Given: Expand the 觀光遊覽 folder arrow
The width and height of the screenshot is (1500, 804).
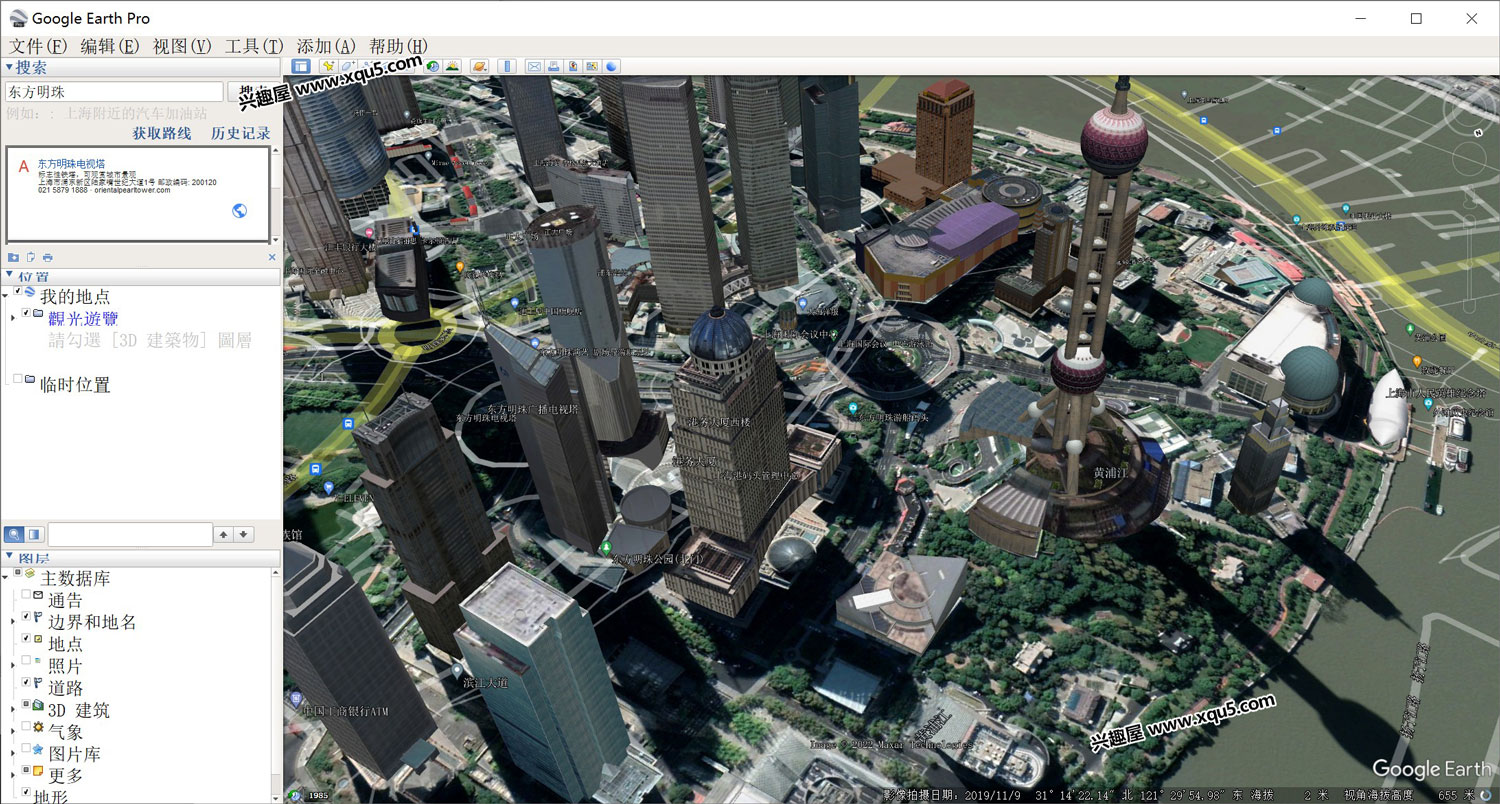Looking at the screenshot, I should coord(12,318).
